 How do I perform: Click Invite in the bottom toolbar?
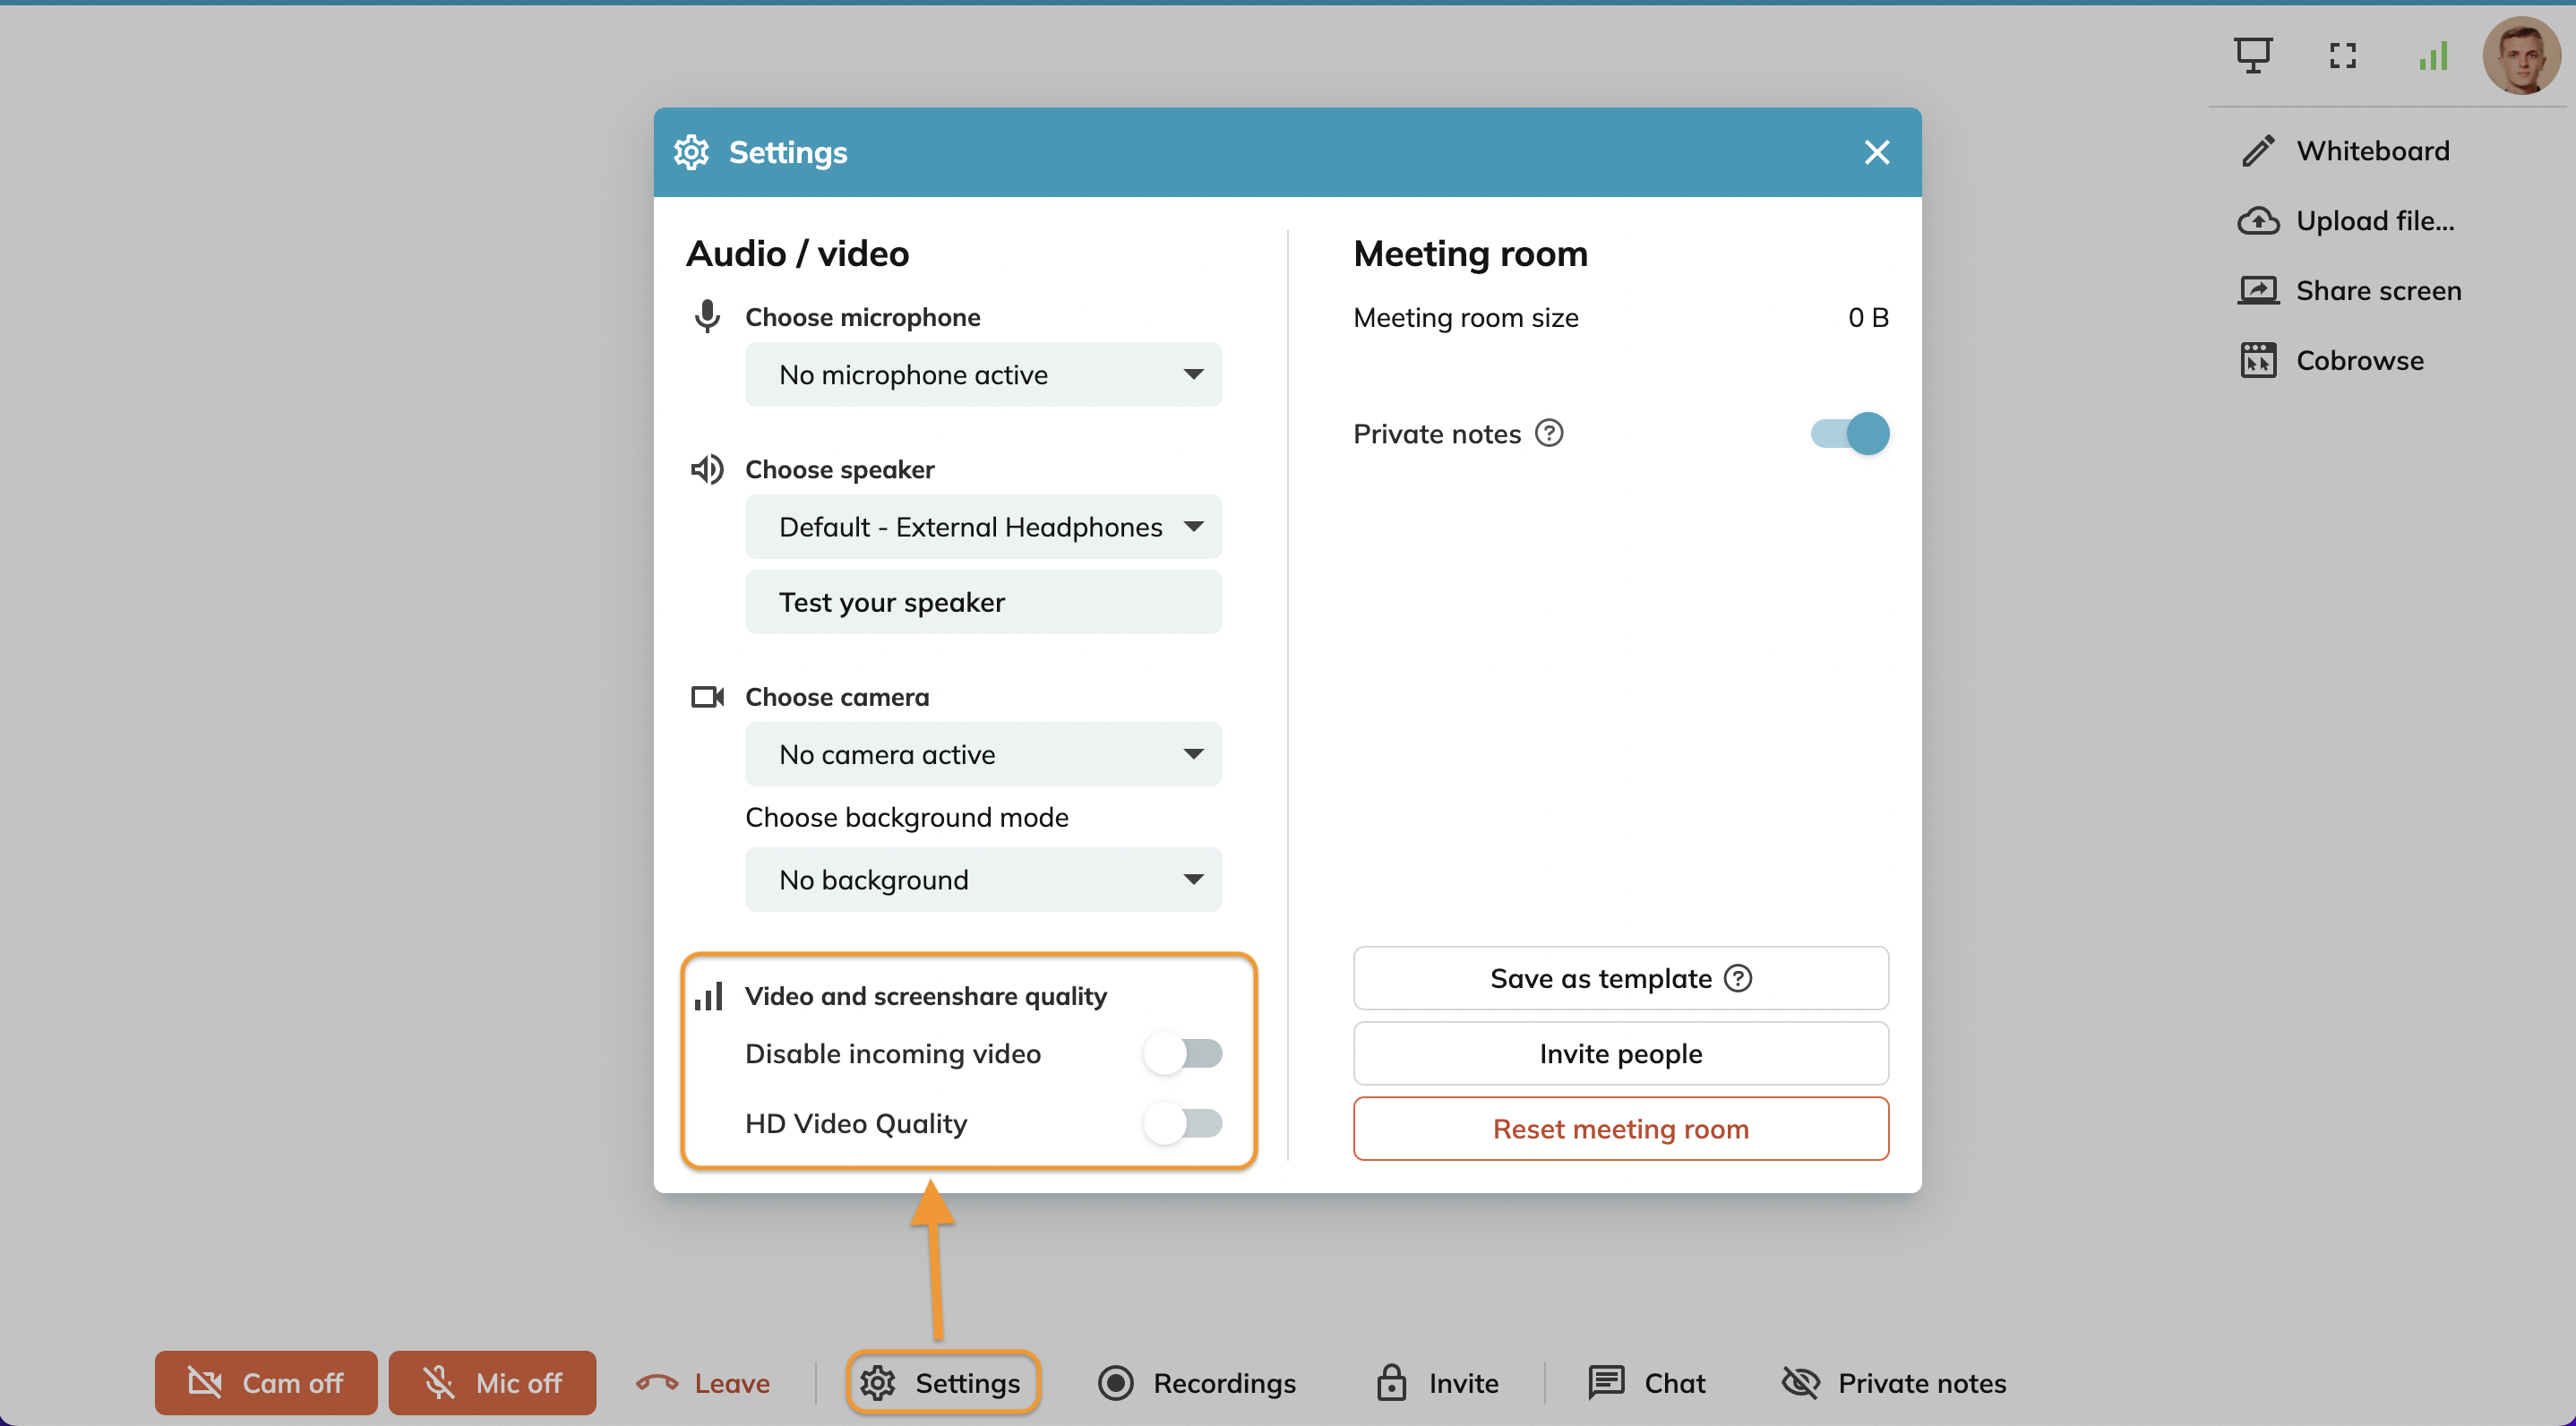point(1436,1383)
